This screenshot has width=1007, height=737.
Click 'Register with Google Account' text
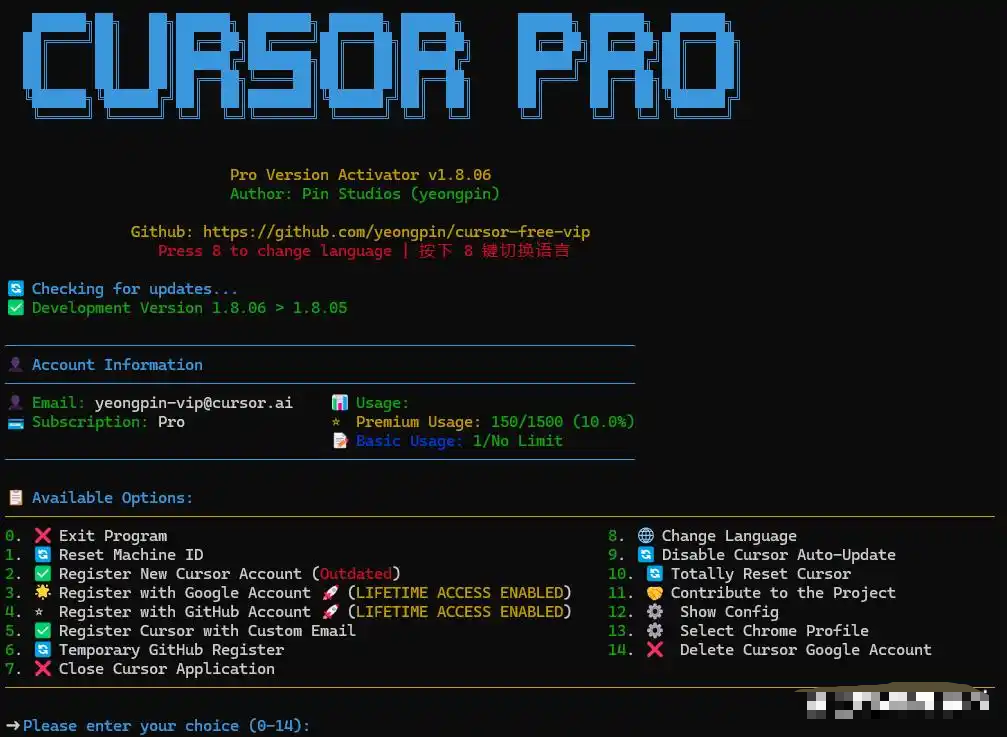pyautogui.click(x=185, y=593)
